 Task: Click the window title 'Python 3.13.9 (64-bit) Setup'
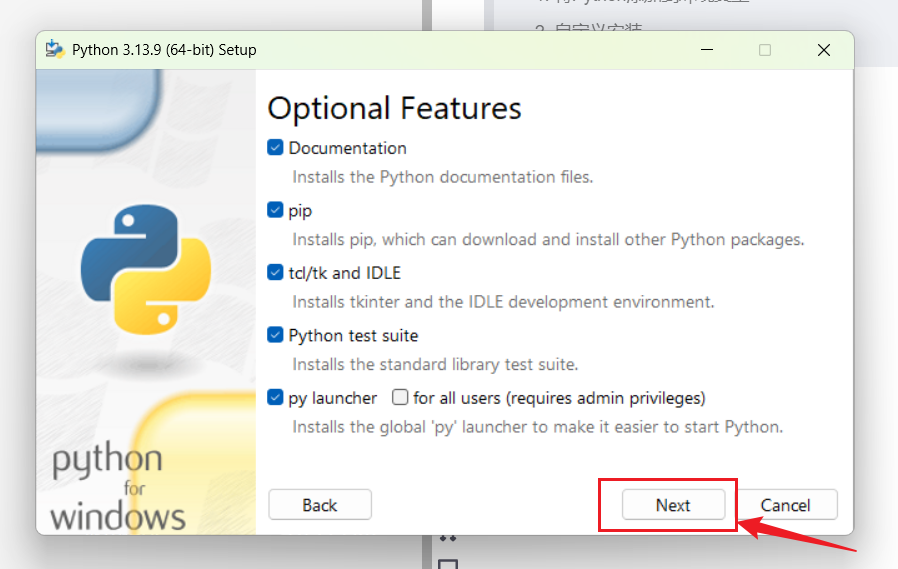pos(164,50)
